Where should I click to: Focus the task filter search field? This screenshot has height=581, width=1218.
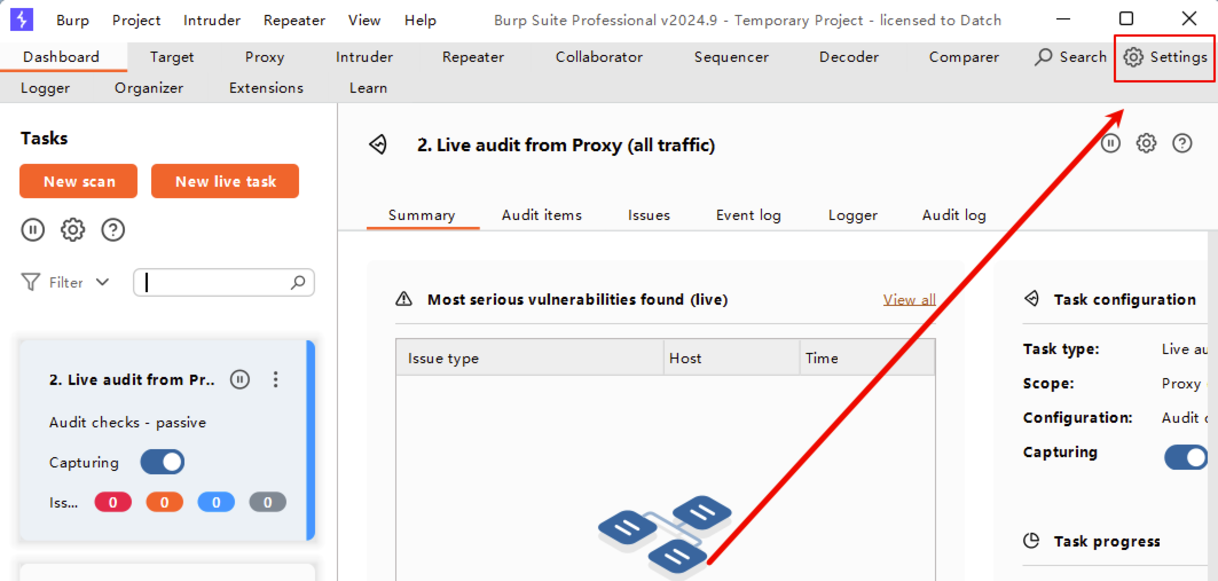[224, 283]
